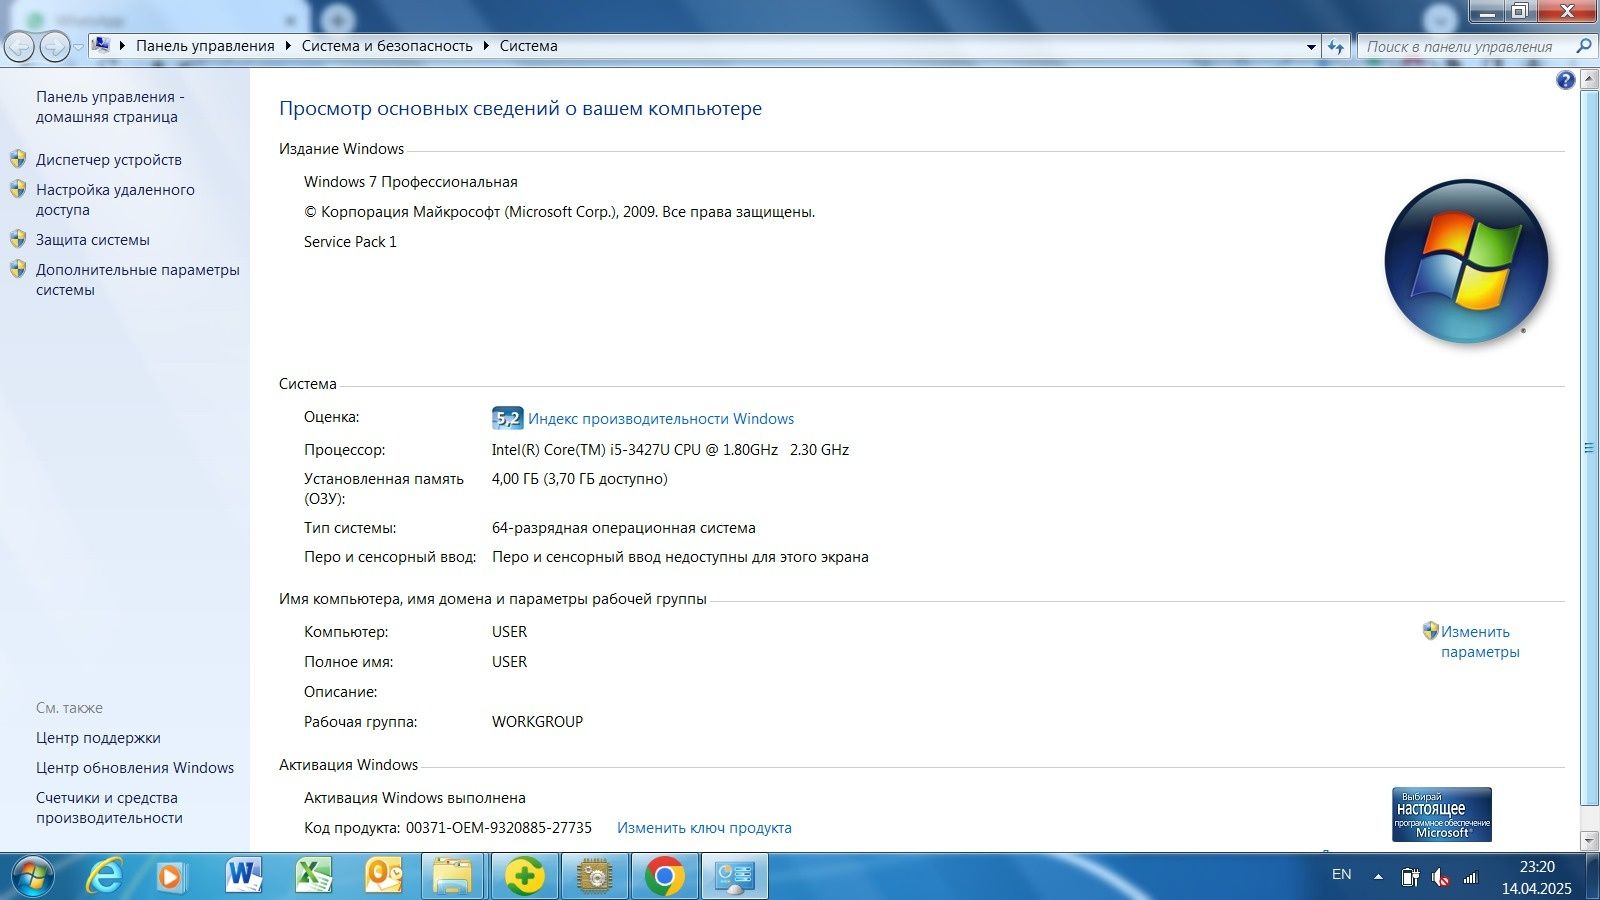Screen dimensions: 1600x900
Task: Click the refresh button beside the address bar
Action: (1336, 46)
